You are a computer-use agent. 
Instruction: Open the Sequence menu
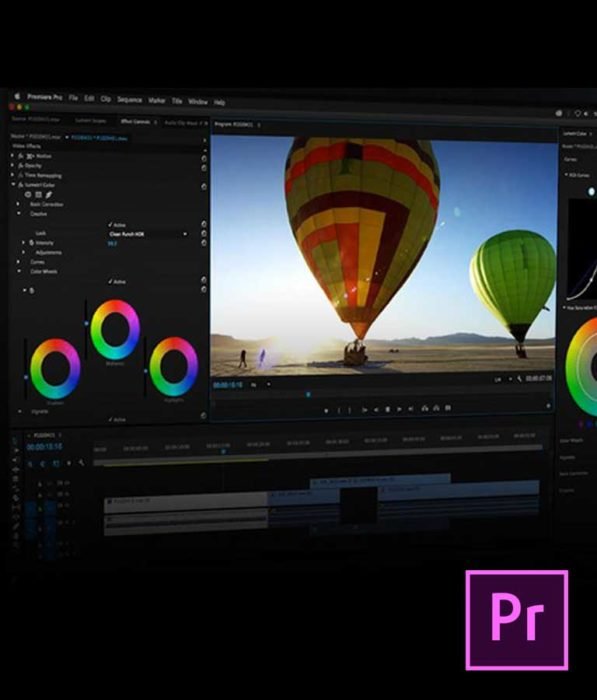point(129,100)
